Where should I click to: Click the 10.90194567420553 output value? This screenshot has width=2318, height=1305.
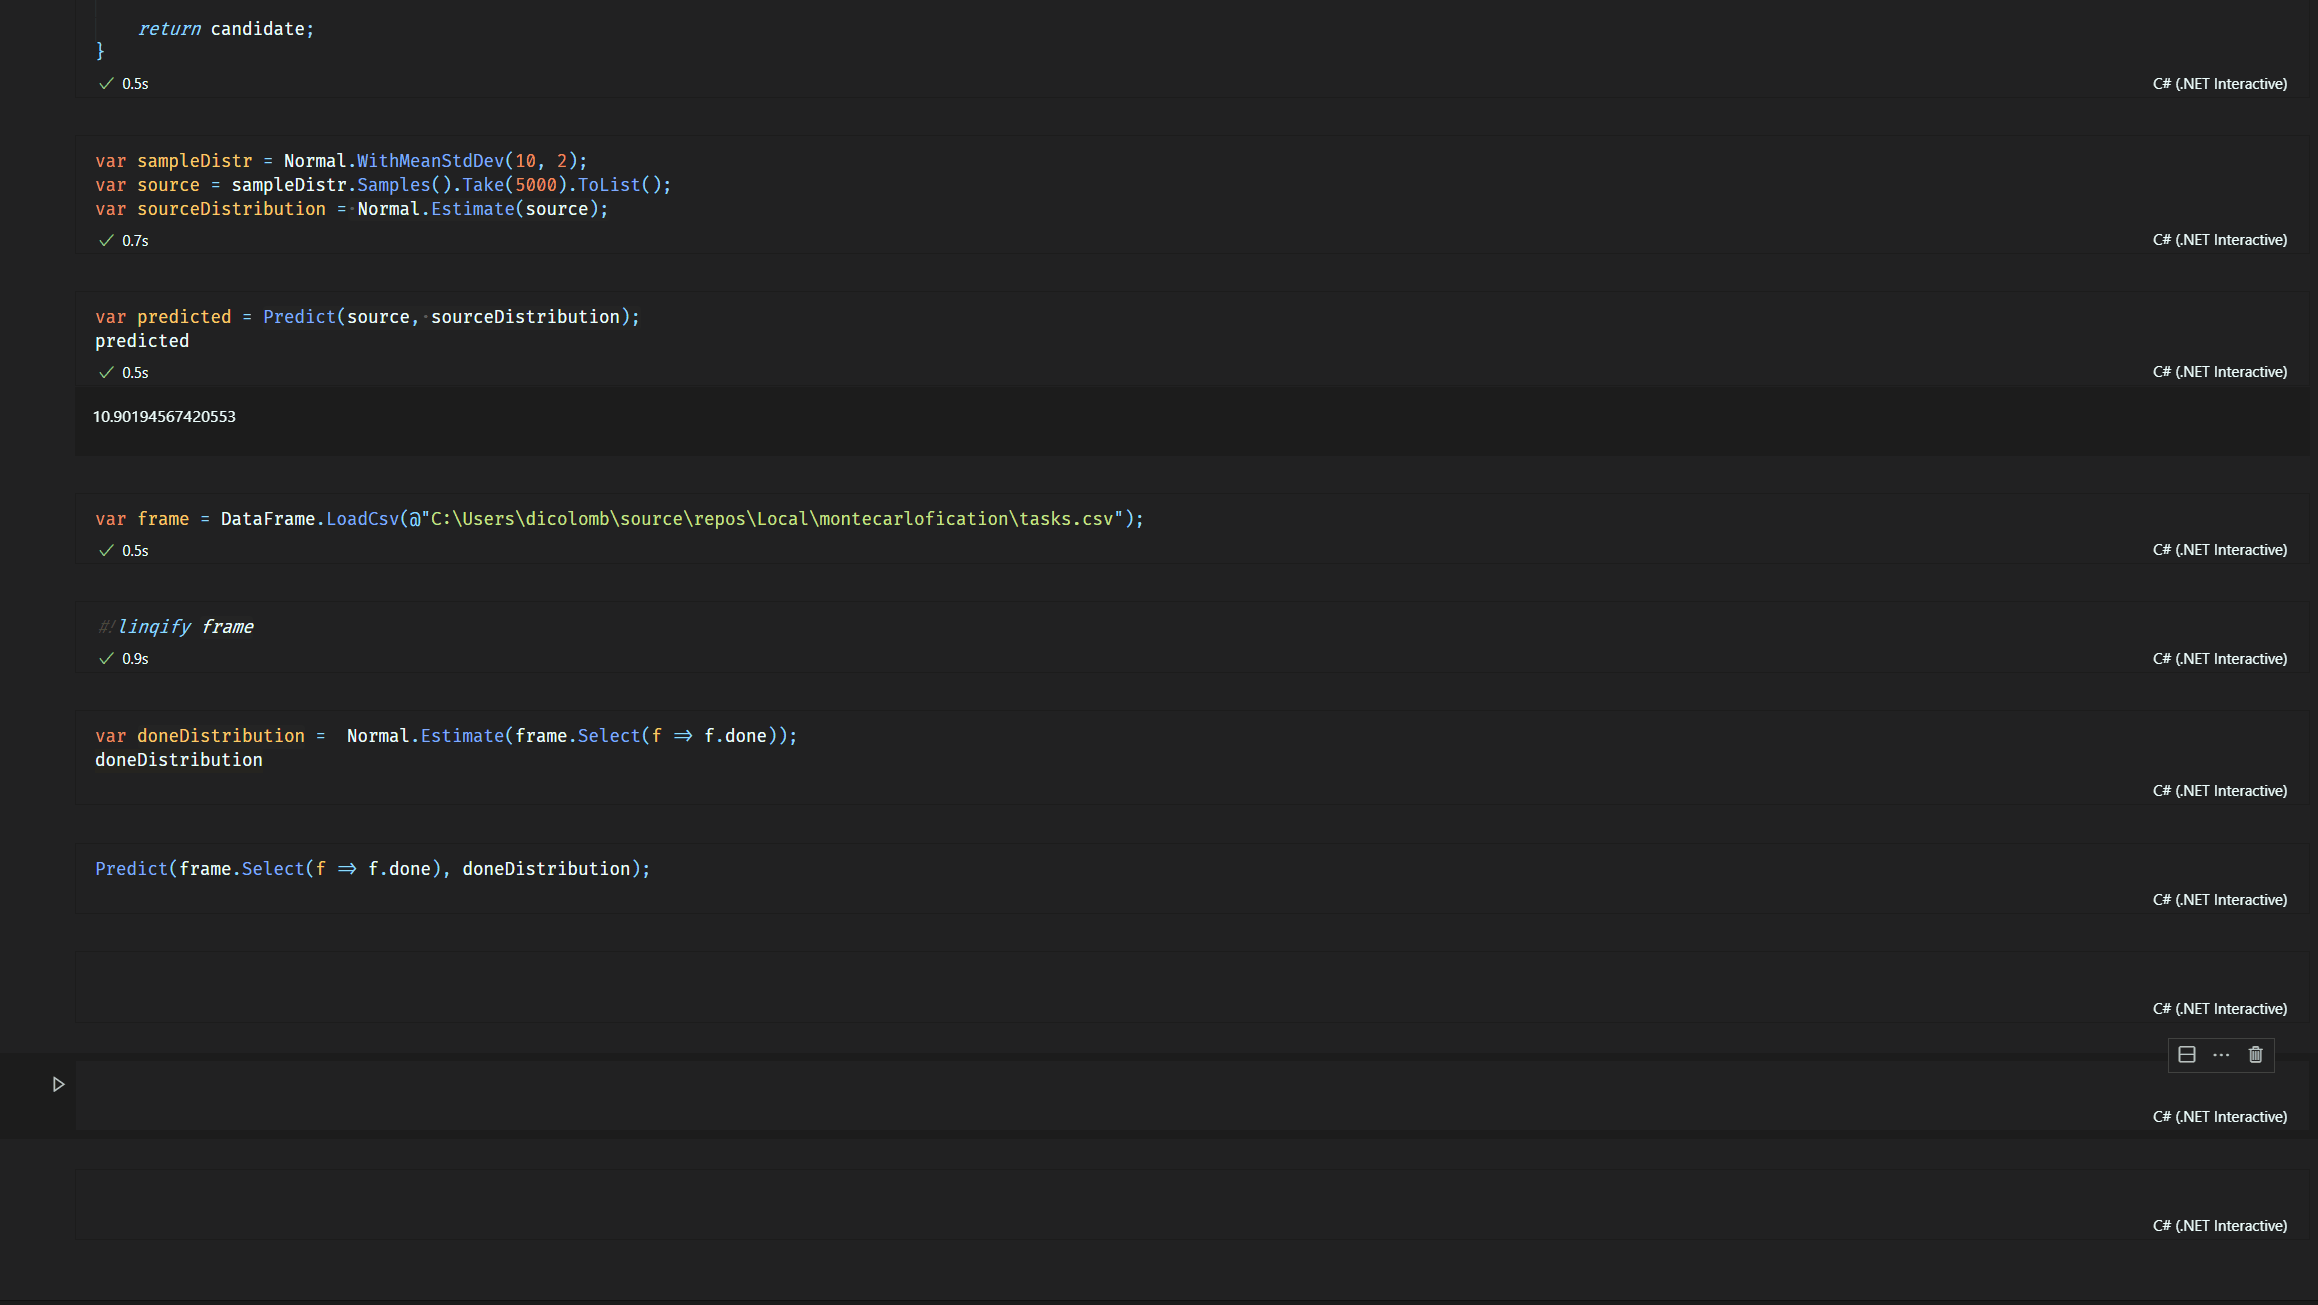[164, 417]
